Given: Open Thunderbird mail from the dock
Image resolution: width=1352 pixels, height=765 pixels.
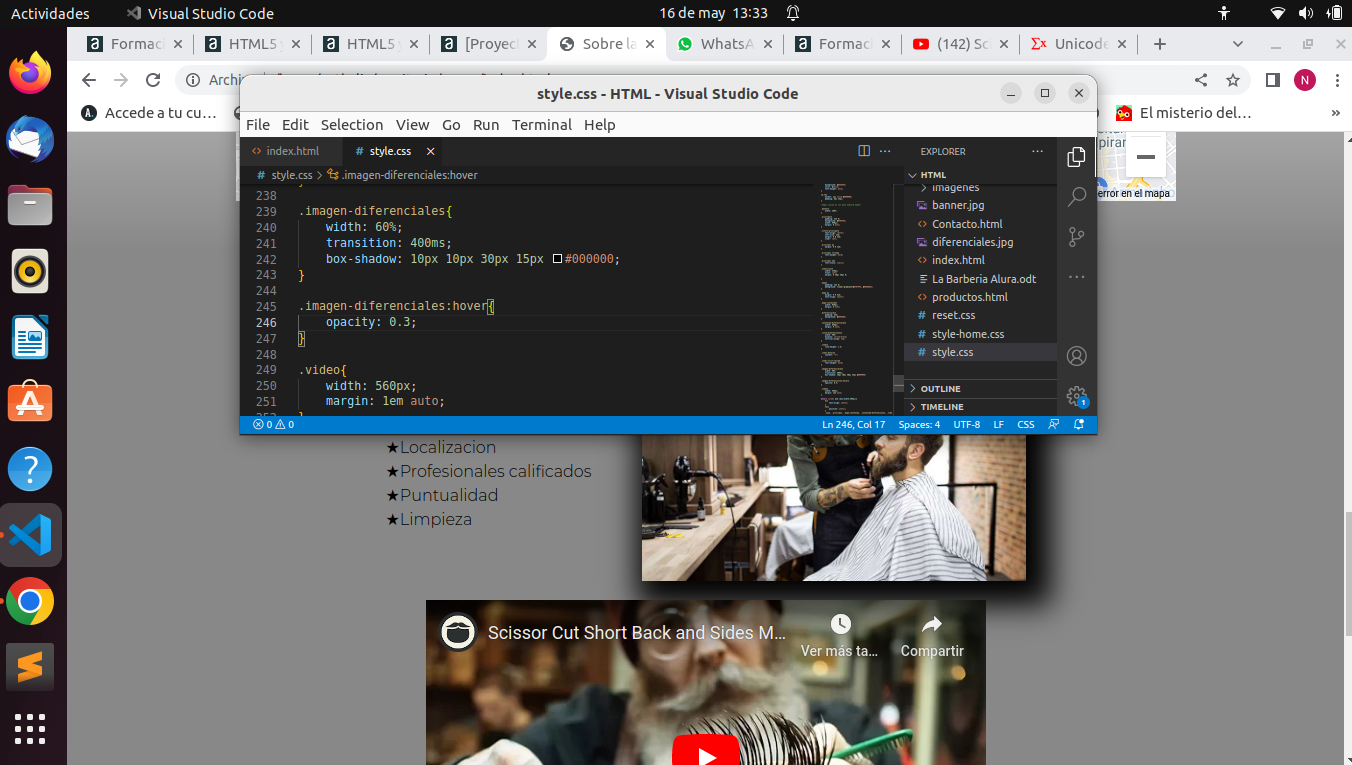Looking at the screenshot, I should click(x=30, y=139).
